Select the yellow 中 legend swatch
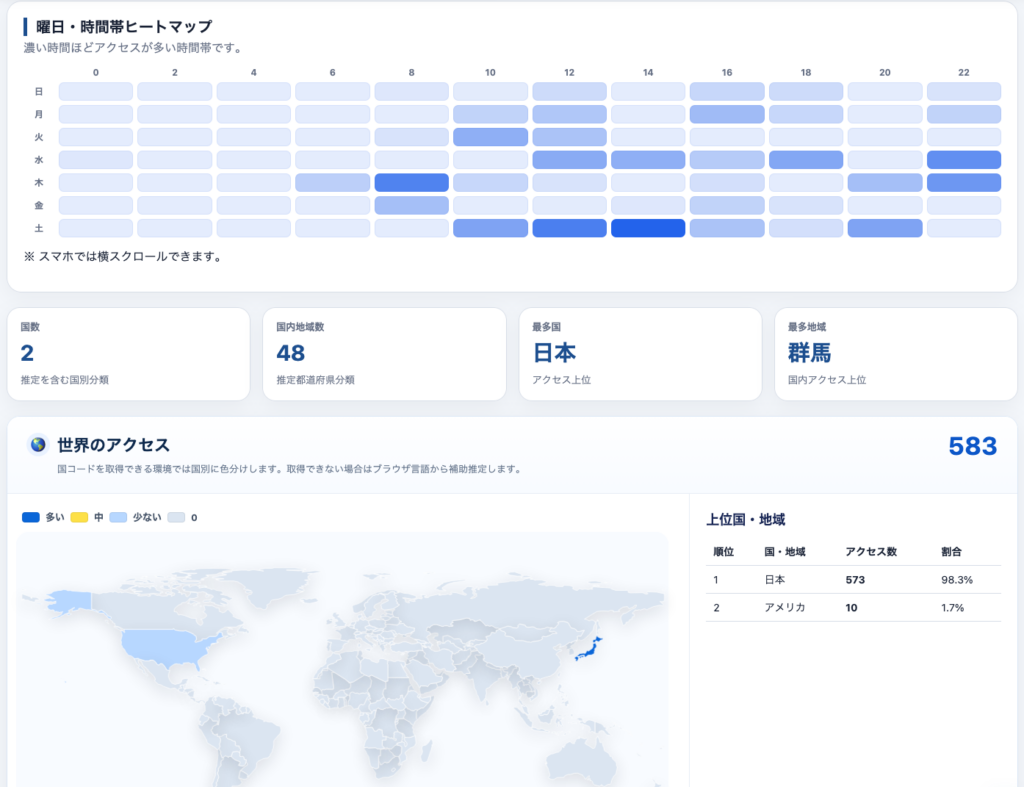1024x787 pixels. click(x=79, y=517)
